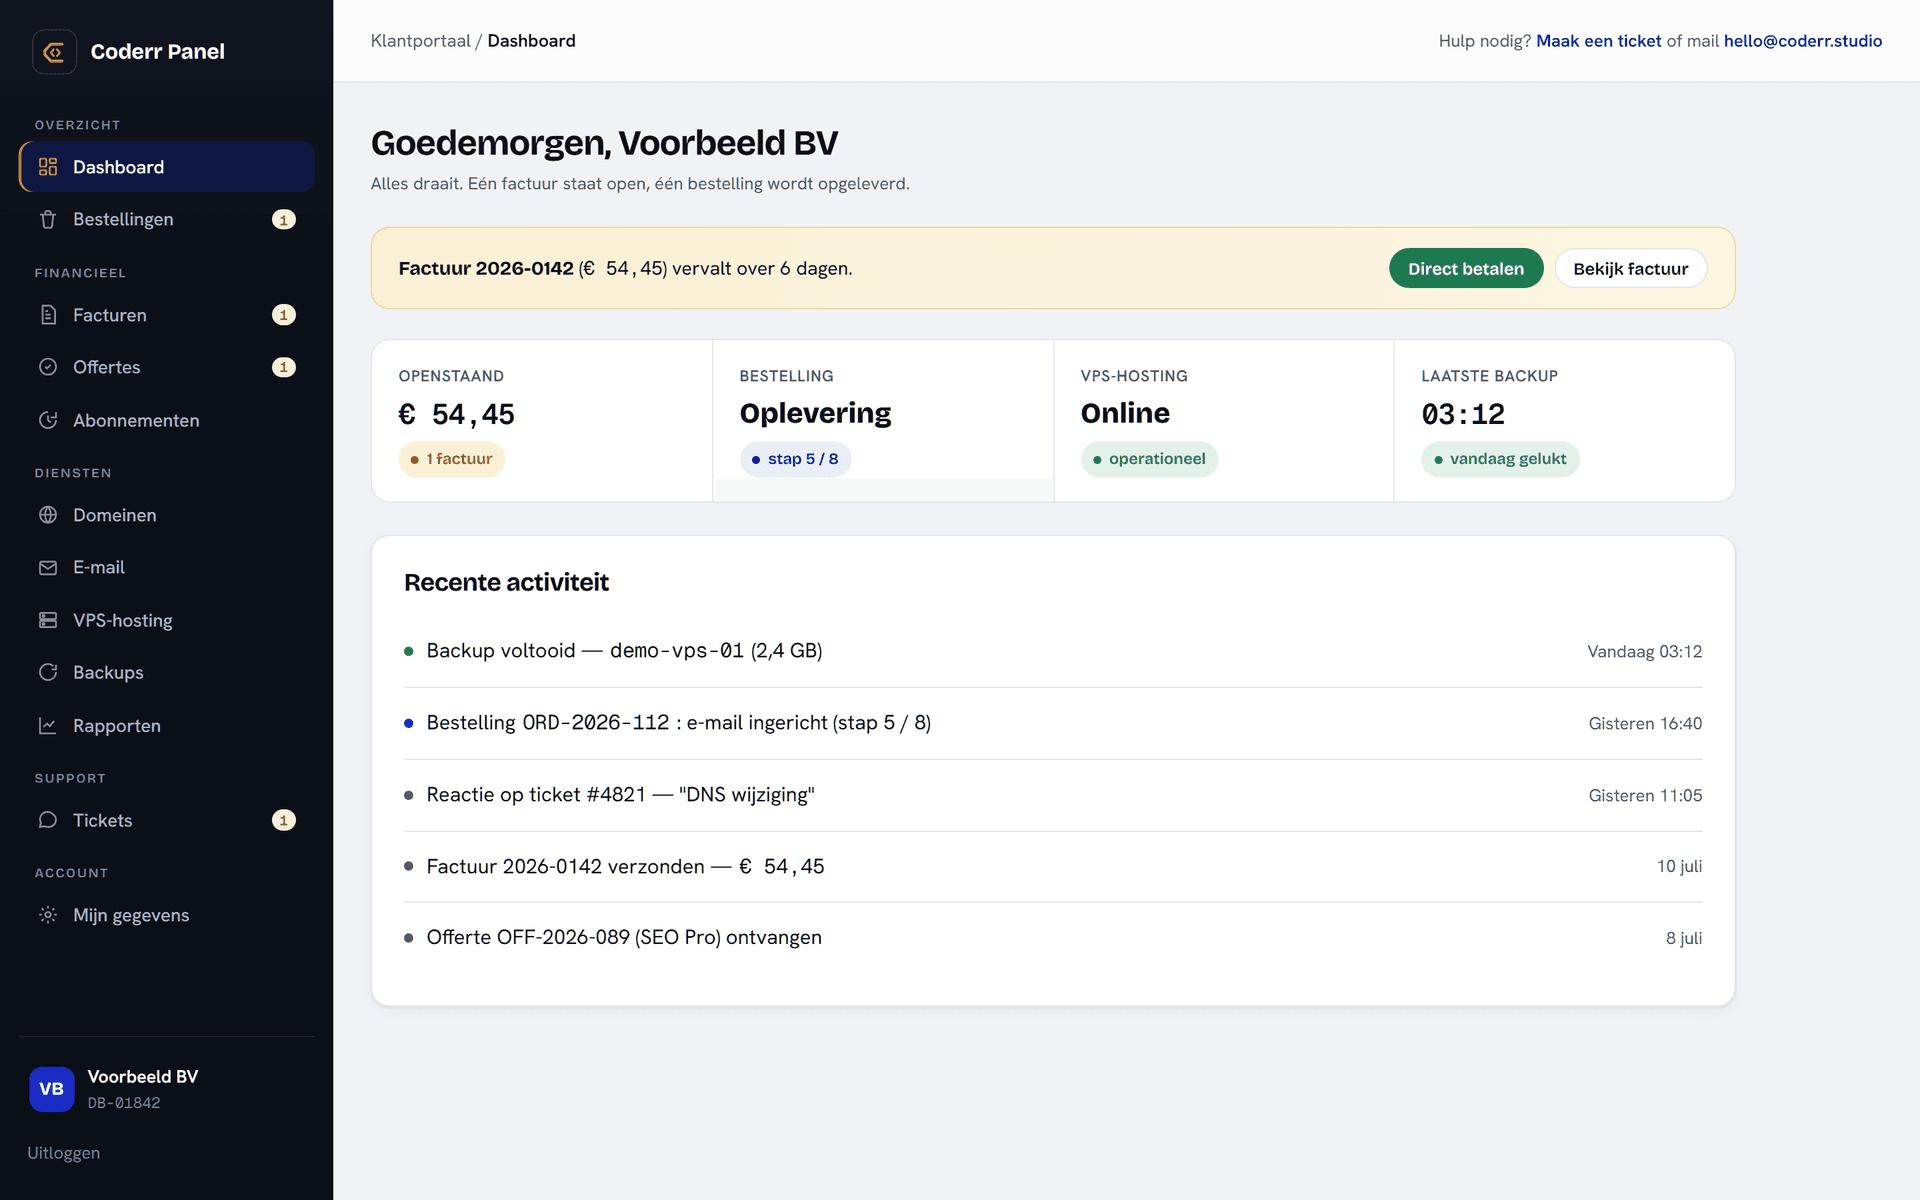1920x1200 pixels.
Task: Click the Bestellingen notification badge
Action: (284, 219)
